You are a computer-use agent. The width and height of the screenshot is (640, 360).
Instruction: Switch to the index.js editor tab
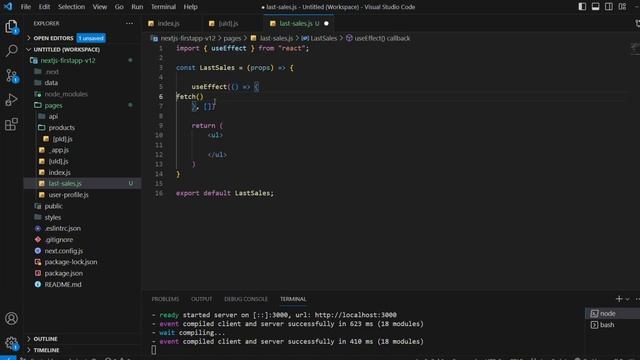168,24
